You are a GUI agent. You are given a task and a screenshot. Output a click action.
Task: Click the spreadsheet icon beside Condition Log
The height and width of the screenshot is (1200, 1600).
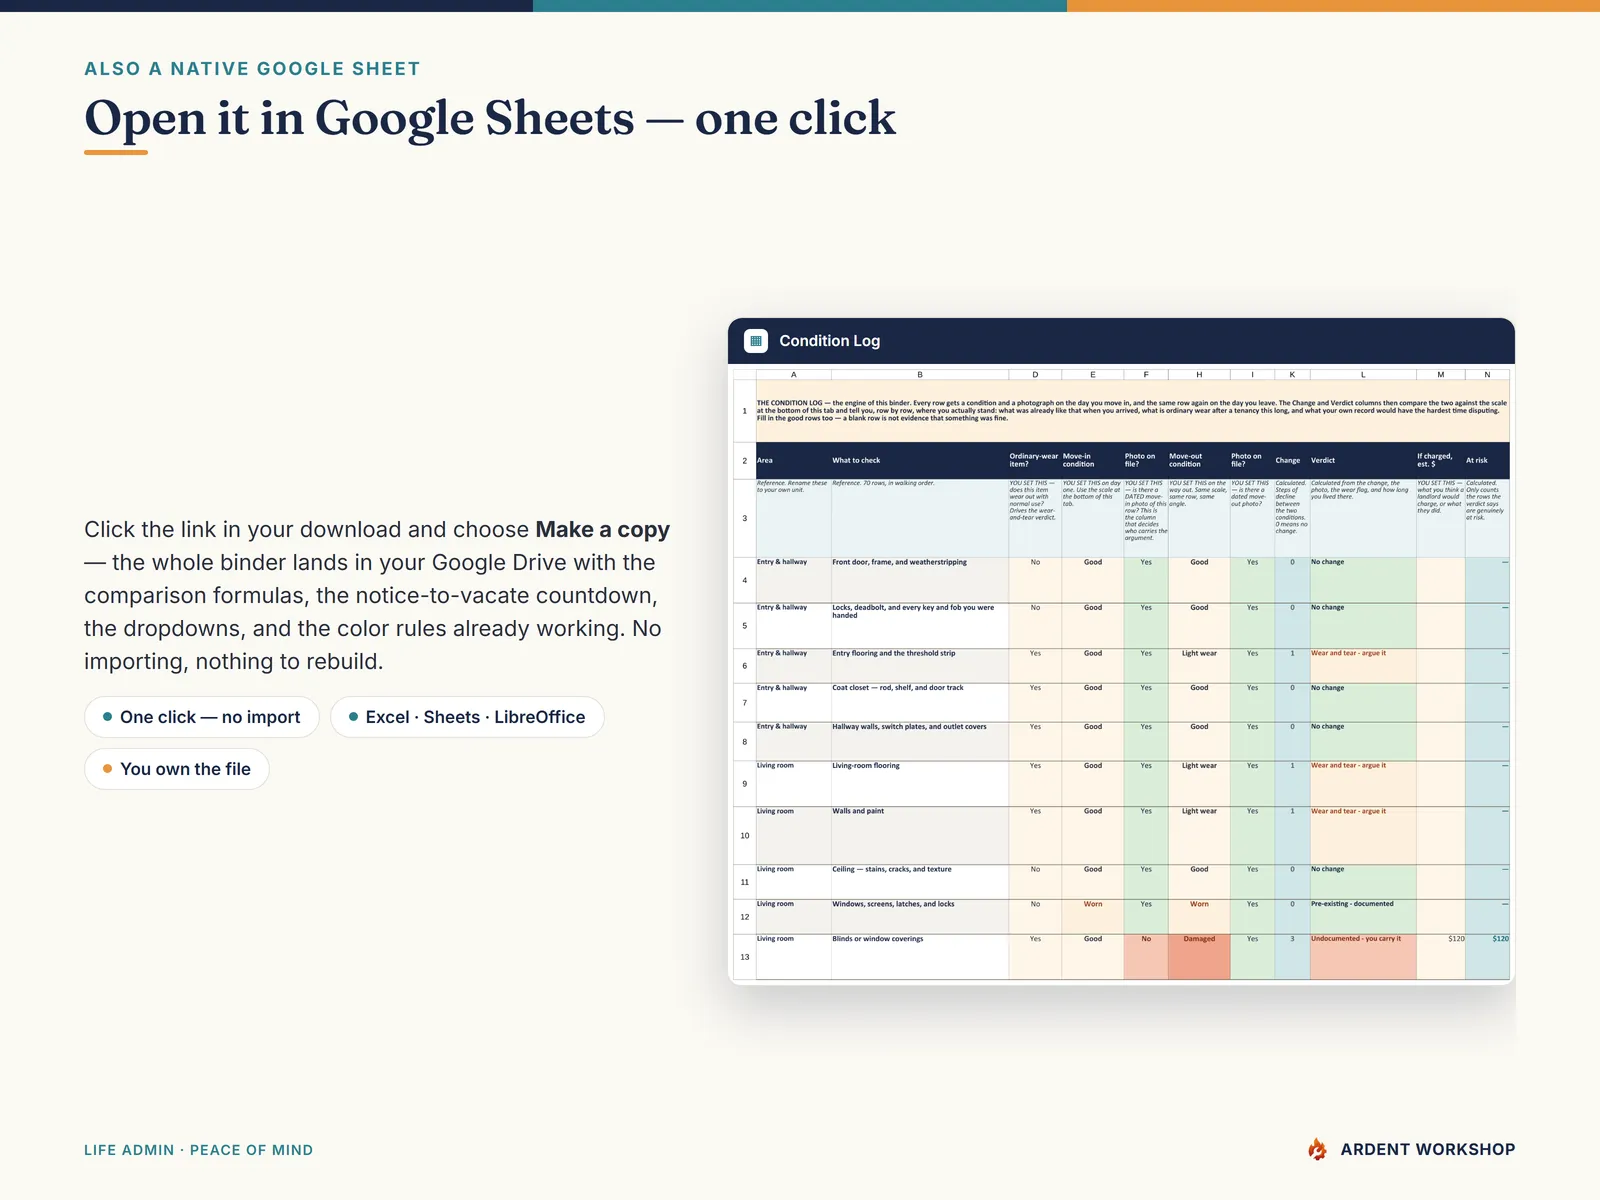tap(756, 341)
